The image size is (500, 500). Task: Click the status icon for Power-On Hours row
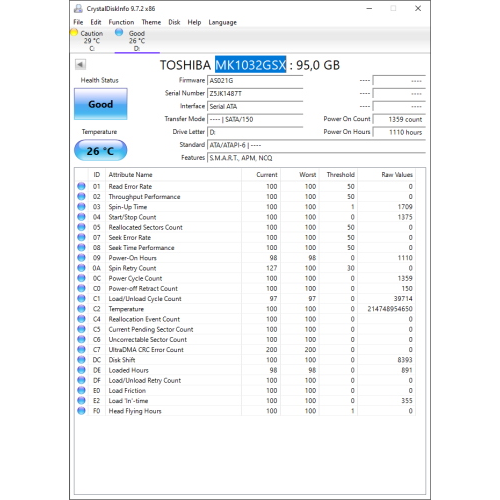pyautogui.click(x=81, y=258)
